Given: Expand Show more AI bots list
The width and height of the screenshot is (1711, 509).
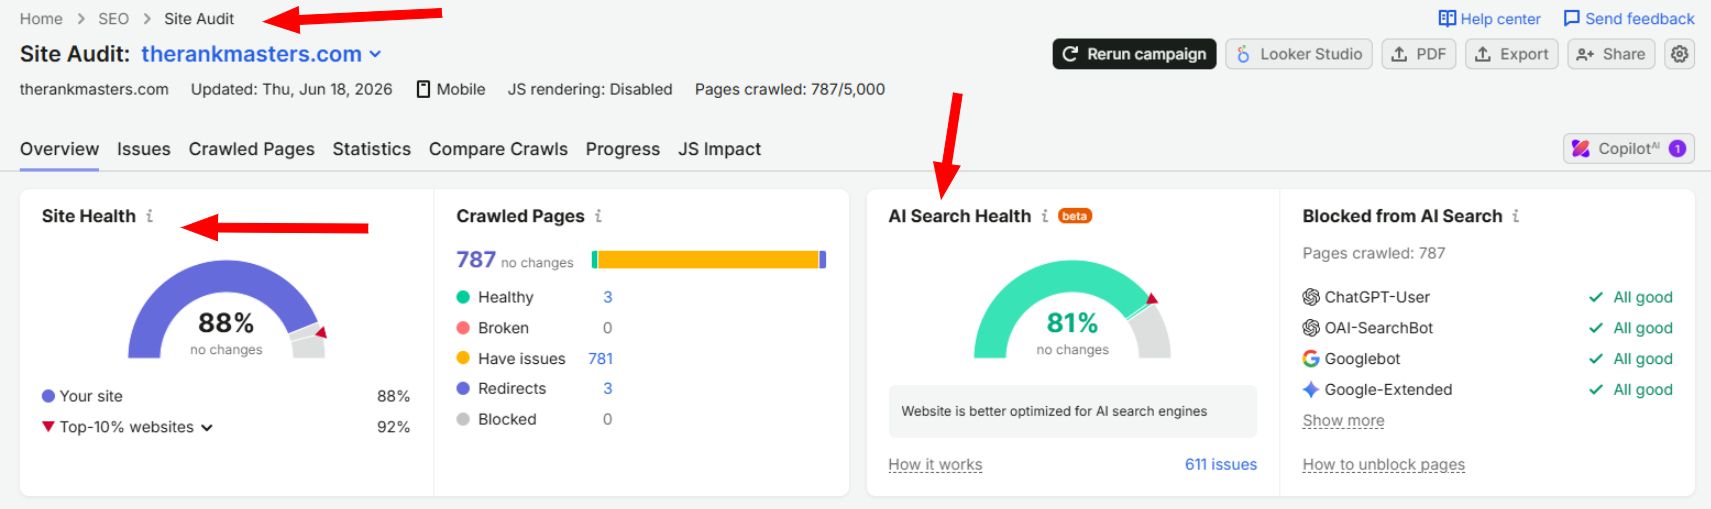Looking at the screenshot, I should click(x=1343, y=421).
